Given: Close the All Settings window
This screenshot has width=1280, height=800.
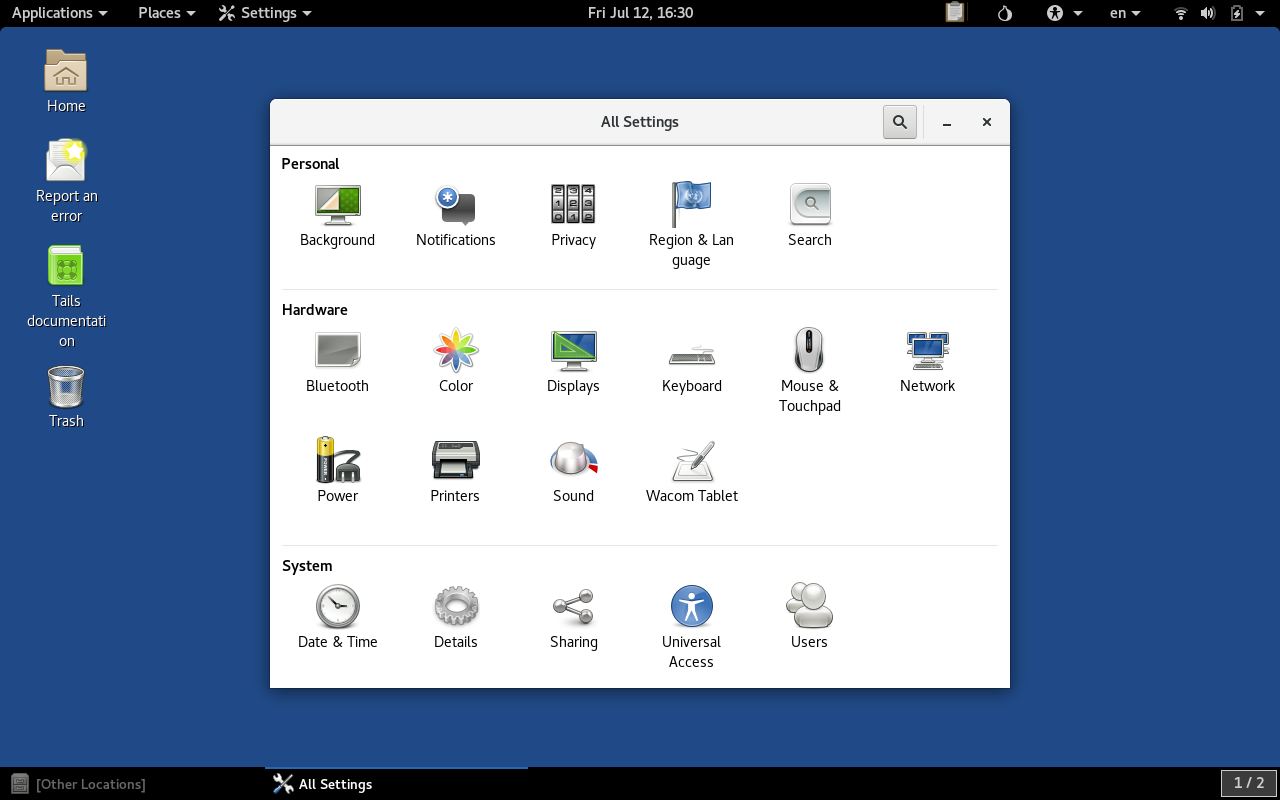Looking at the screenshot, I should (x=986, y=122).
